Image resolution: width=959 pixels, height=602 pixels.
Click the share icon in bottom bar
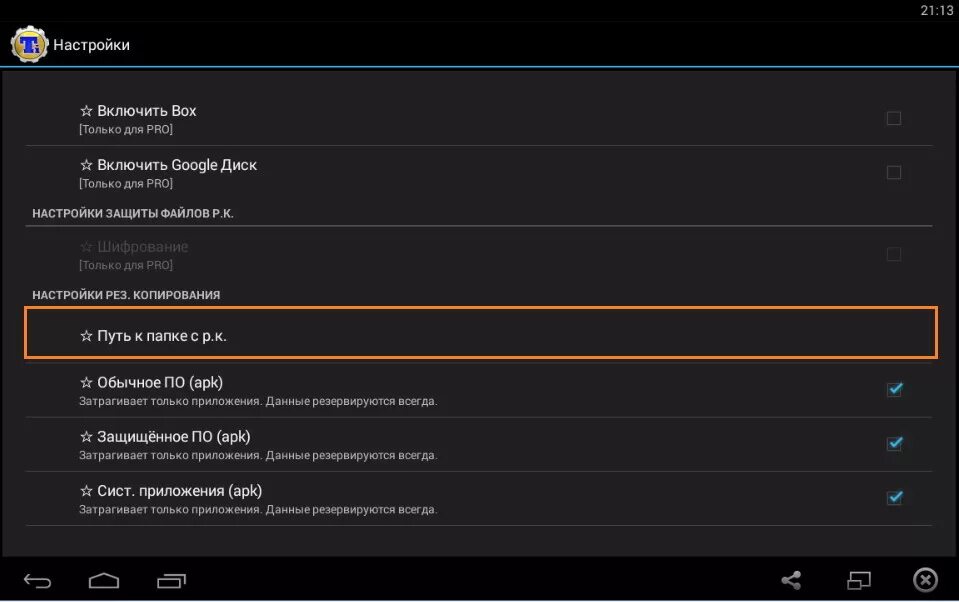pyautogui.click(x=791, y=580)
